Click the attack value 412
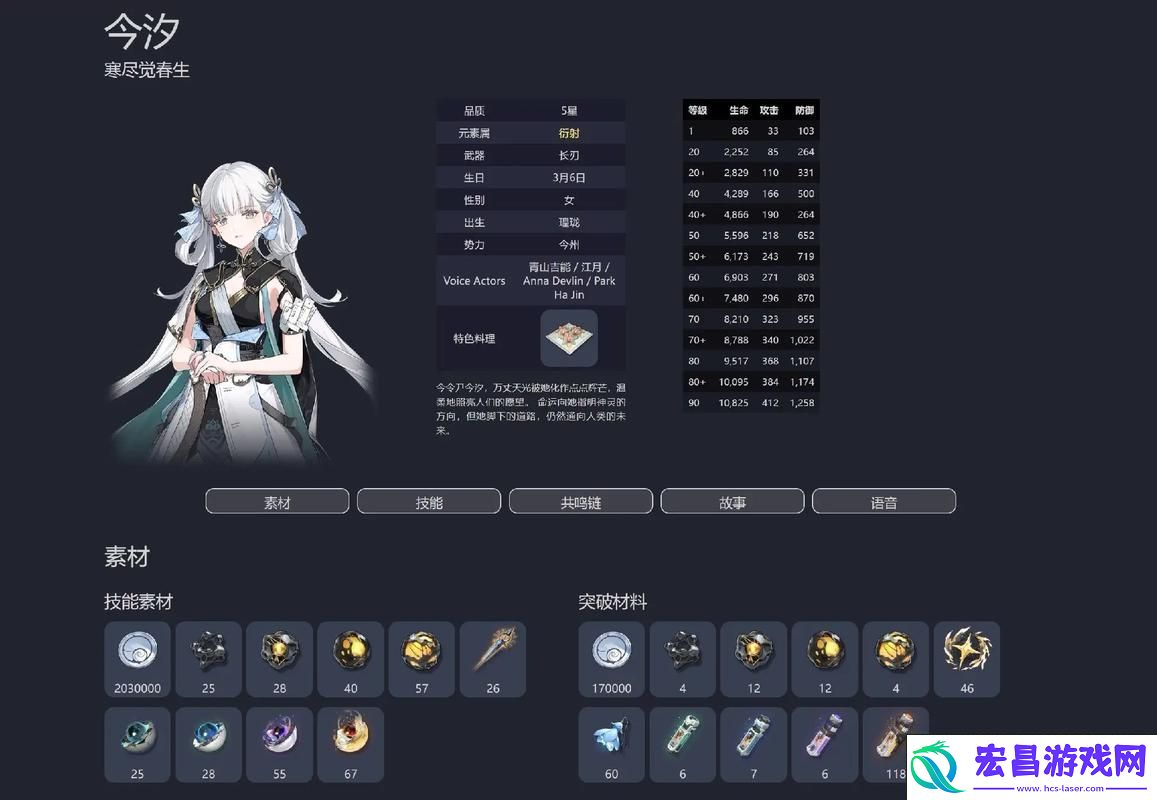Screen dimensions: 1157x800 (770, 403)
